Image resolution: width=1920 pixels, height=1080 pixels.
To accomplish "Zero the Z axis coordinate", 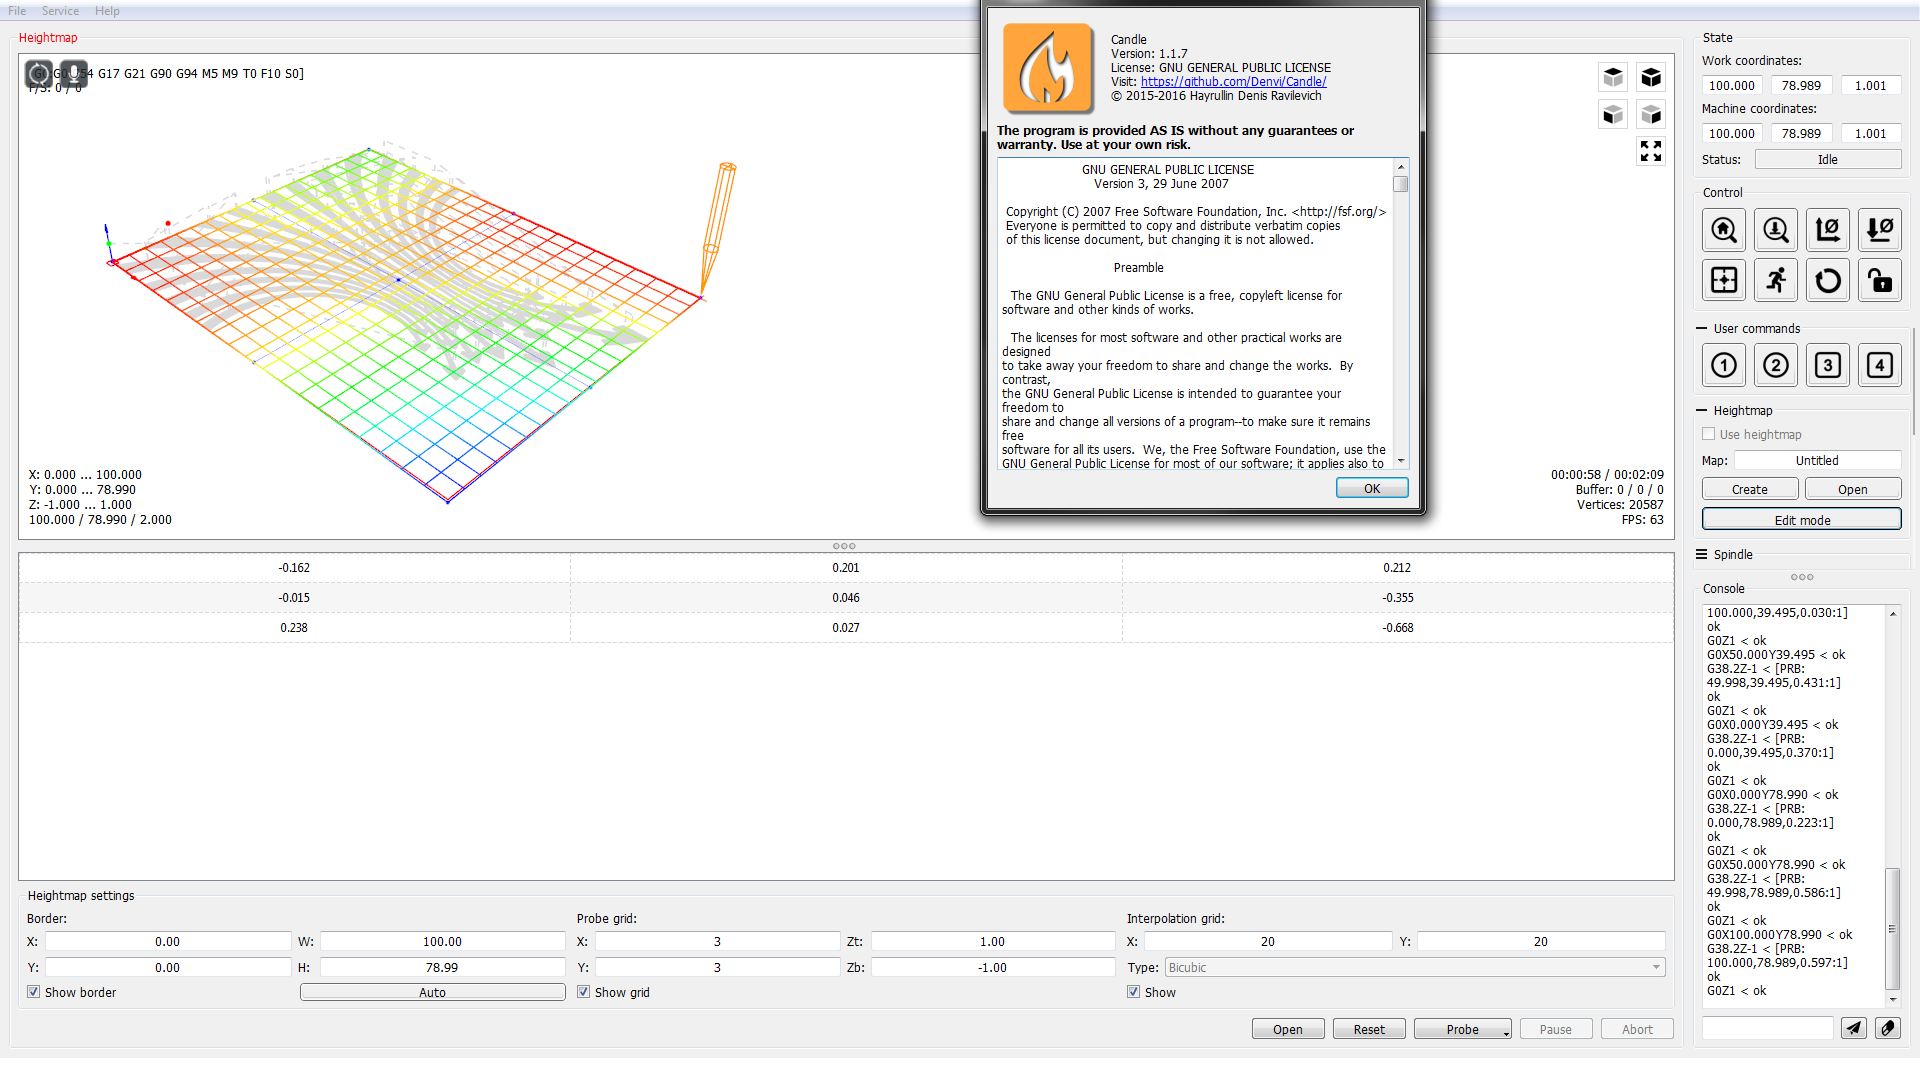I will pyautogui.click(x=1880, y=229).
